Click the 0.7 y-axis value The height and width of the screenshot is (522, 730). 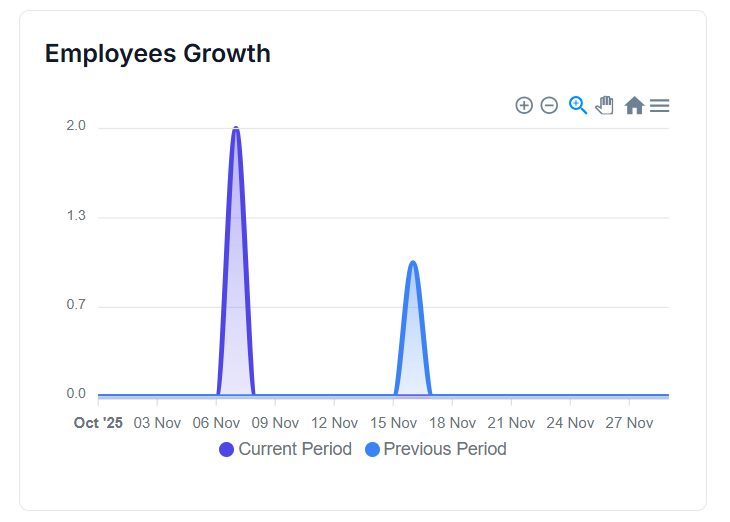(76, 305)
